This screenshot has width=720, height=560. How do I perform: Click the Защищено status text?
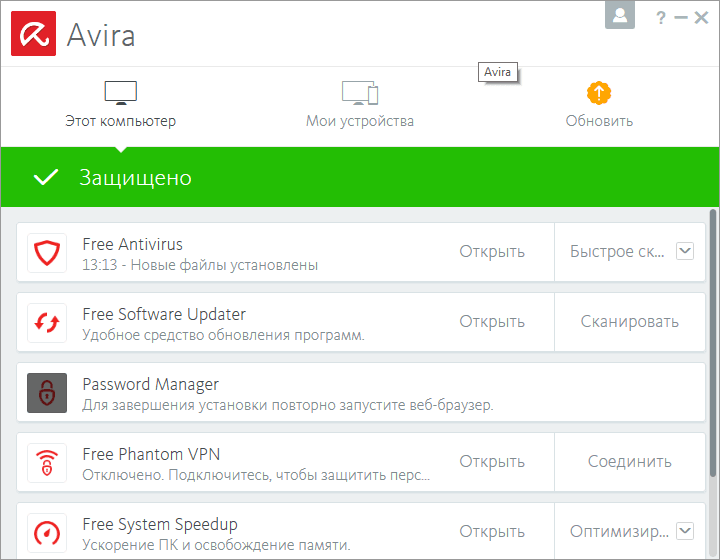pyautogui.click(x=135, y=178)
